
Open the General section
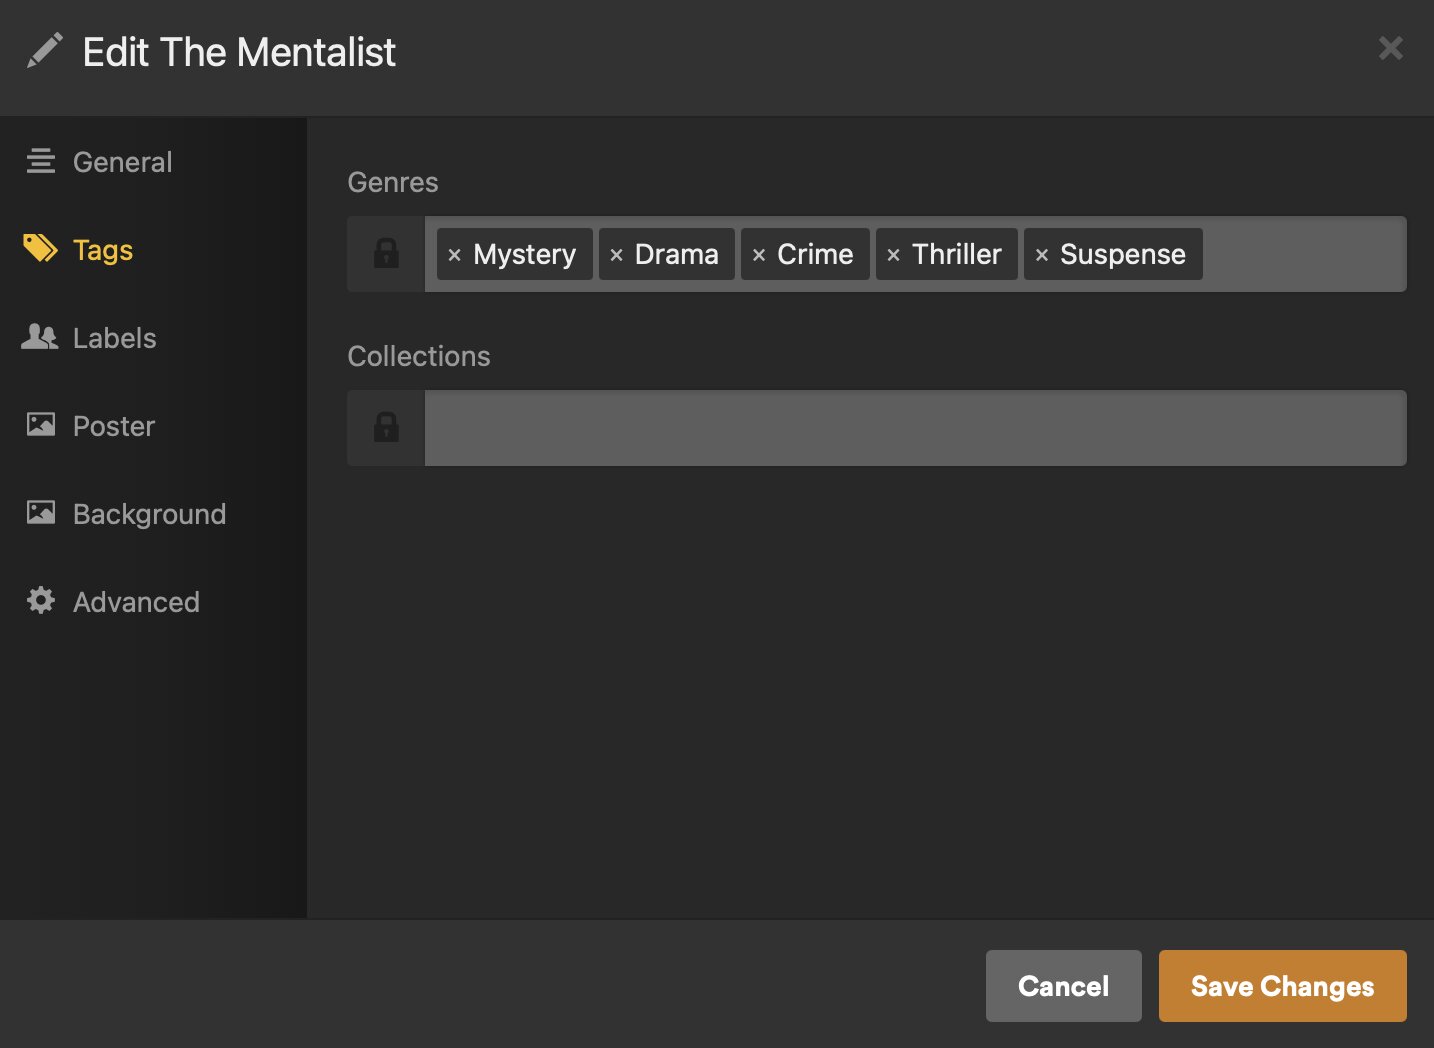122,162
